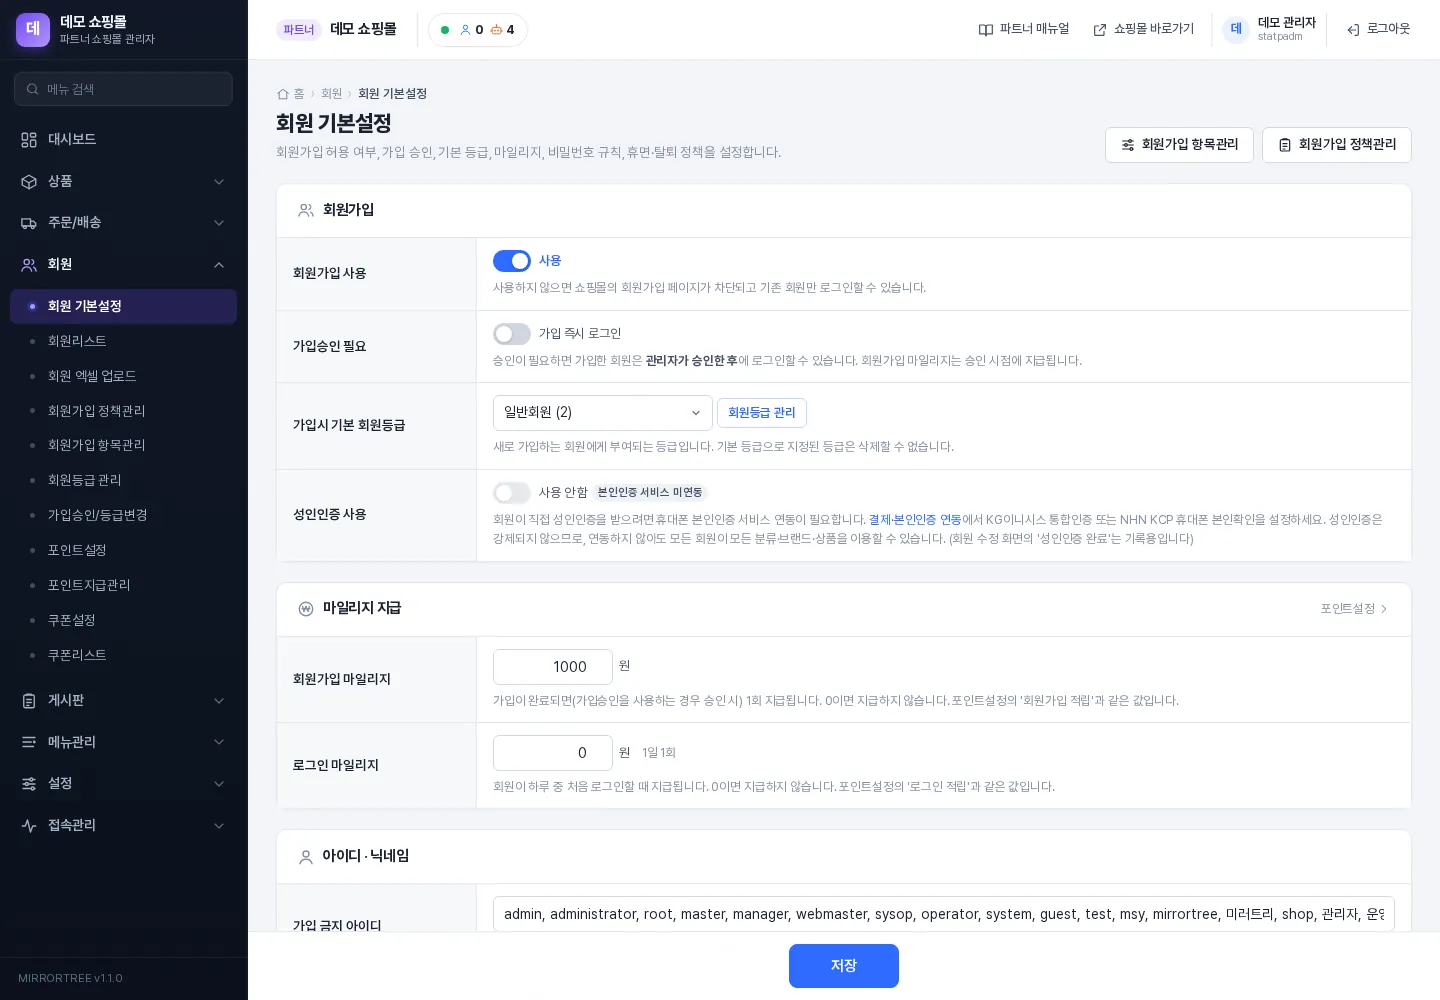
Task: Click the 설정 sliders icon
Action: pyautogui.click(x=29, y=784)
